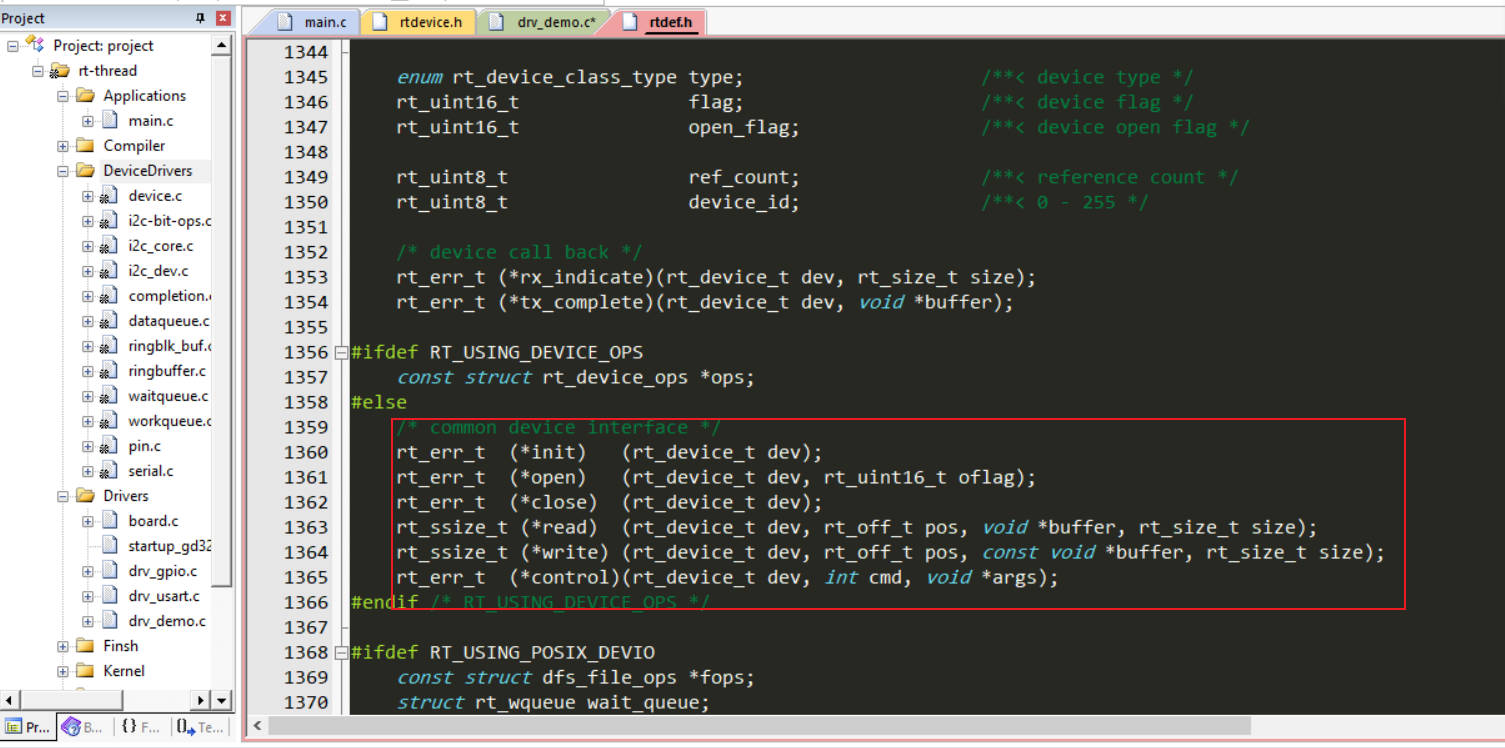Collapse the #ifdef RT_USING_DEVICE_OPS fold marker

point(341,352)
